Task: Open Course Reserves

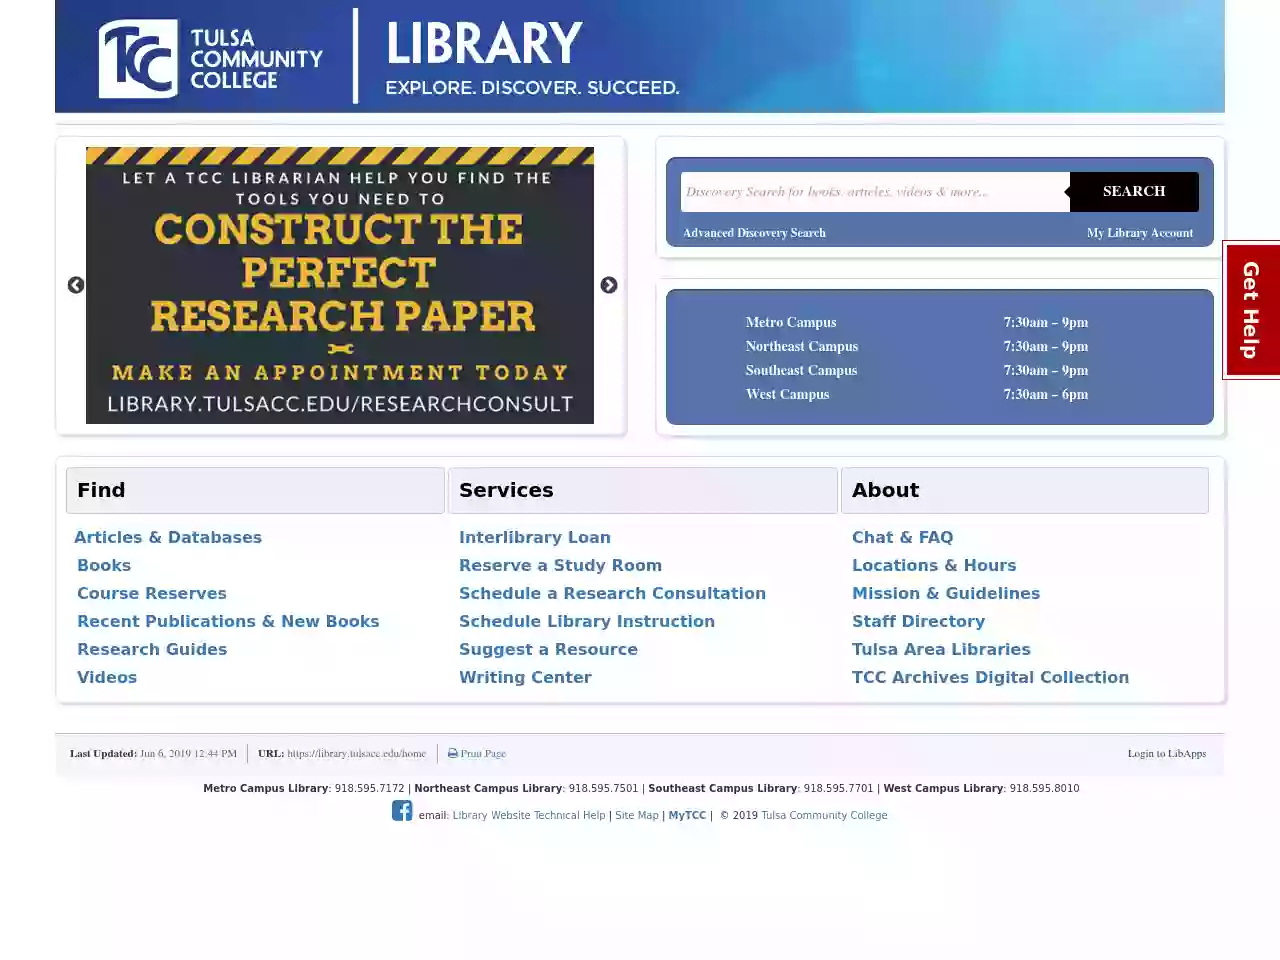Action: [152, 593]
